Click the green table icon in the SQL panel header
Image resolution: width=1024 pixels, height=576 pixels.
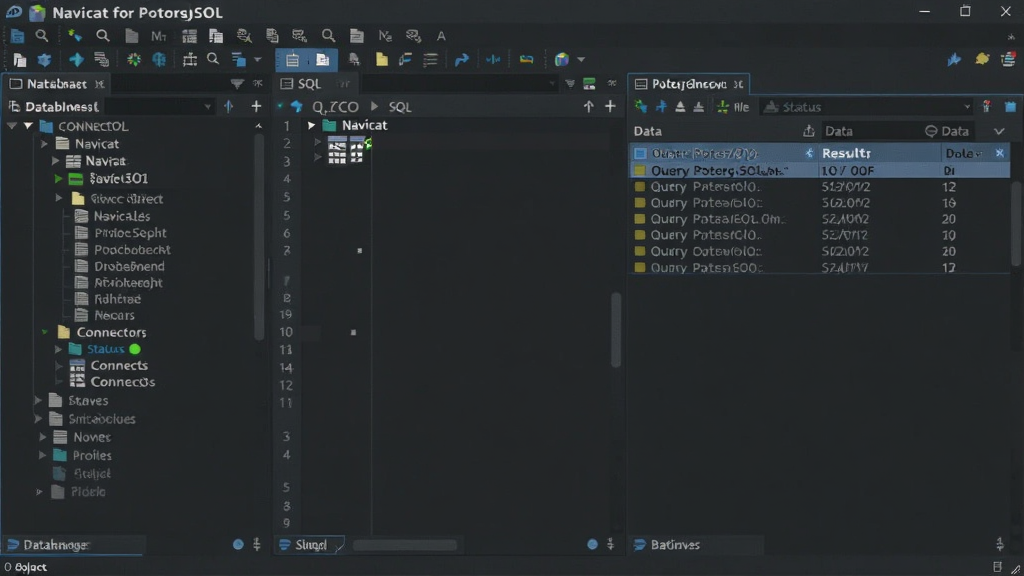[x=589, y=84]
